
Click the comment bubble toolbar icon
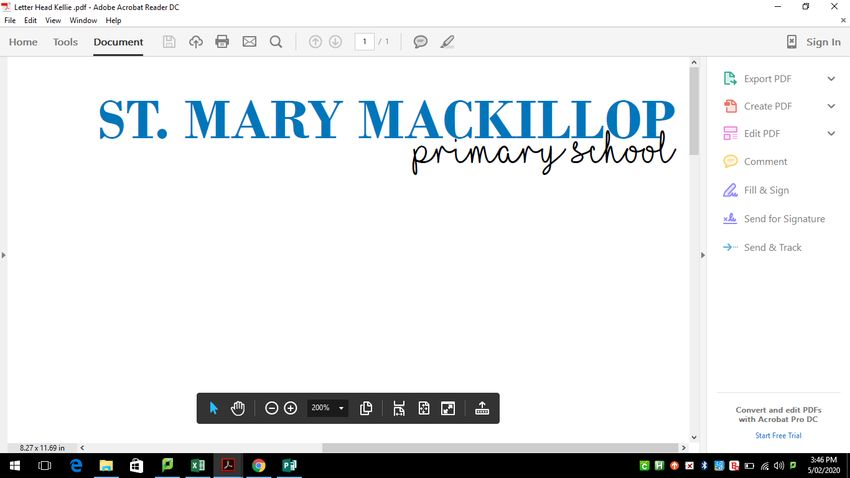pos(420,42)
